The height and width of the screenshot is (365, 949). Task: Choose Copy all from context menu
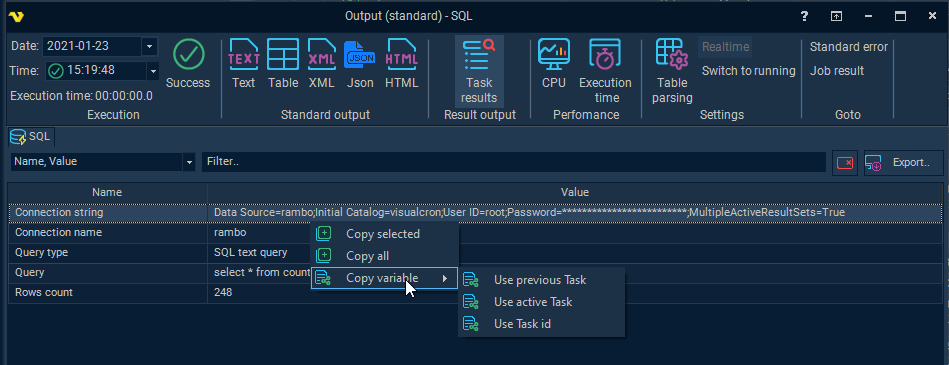point(384,256)
